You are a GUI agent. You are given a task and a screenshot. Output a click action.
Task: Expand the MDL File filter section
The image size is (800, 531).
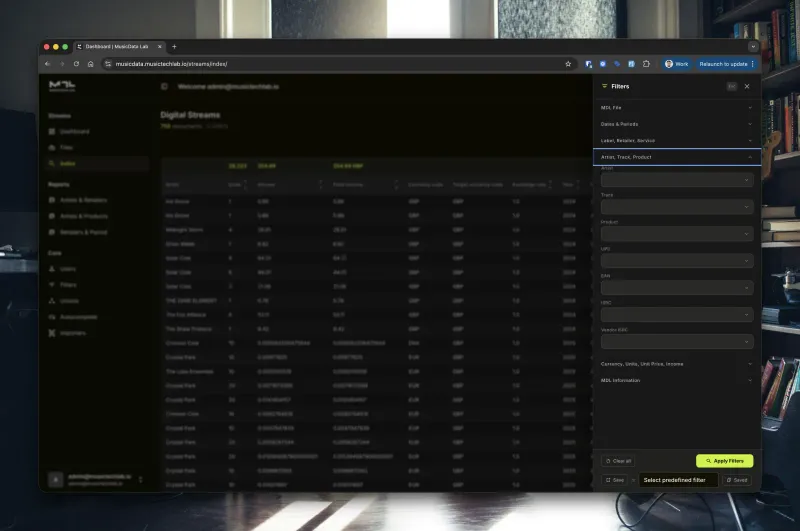pos(677,108)
